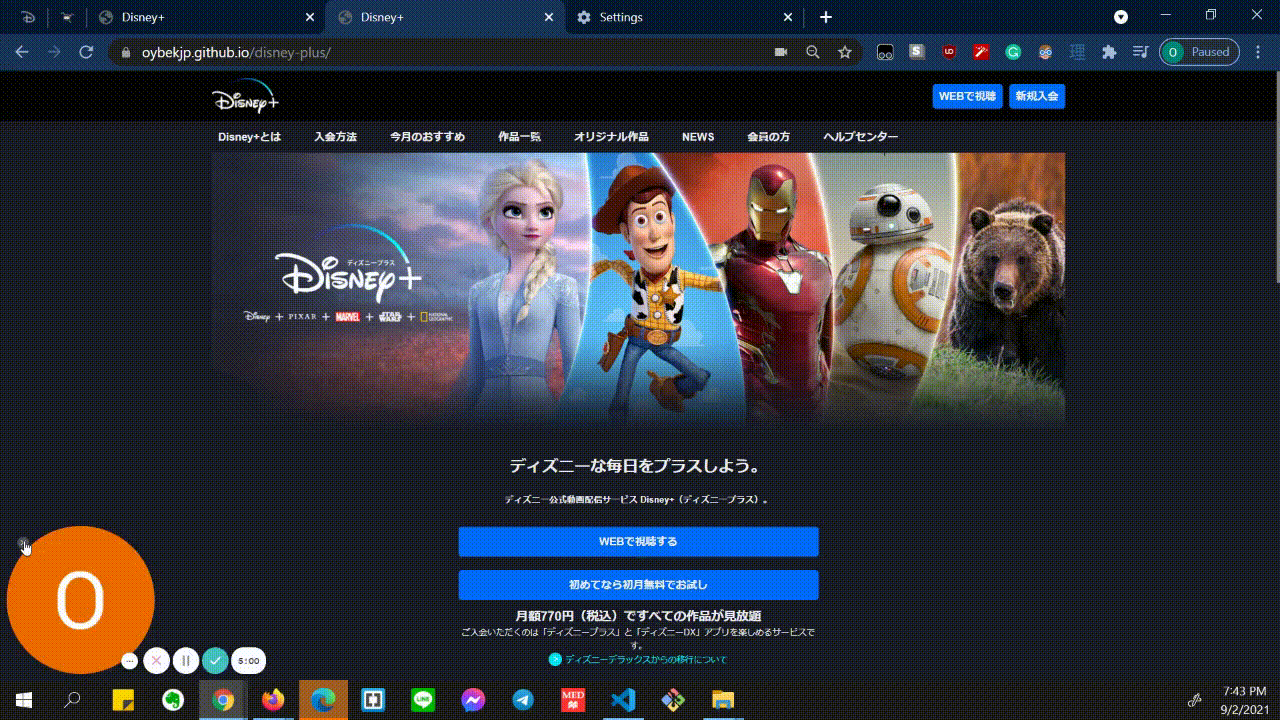Screen dimensions: 1280x720
Task: Open the tab search dropdown arrow
Action: [1121, 17]
